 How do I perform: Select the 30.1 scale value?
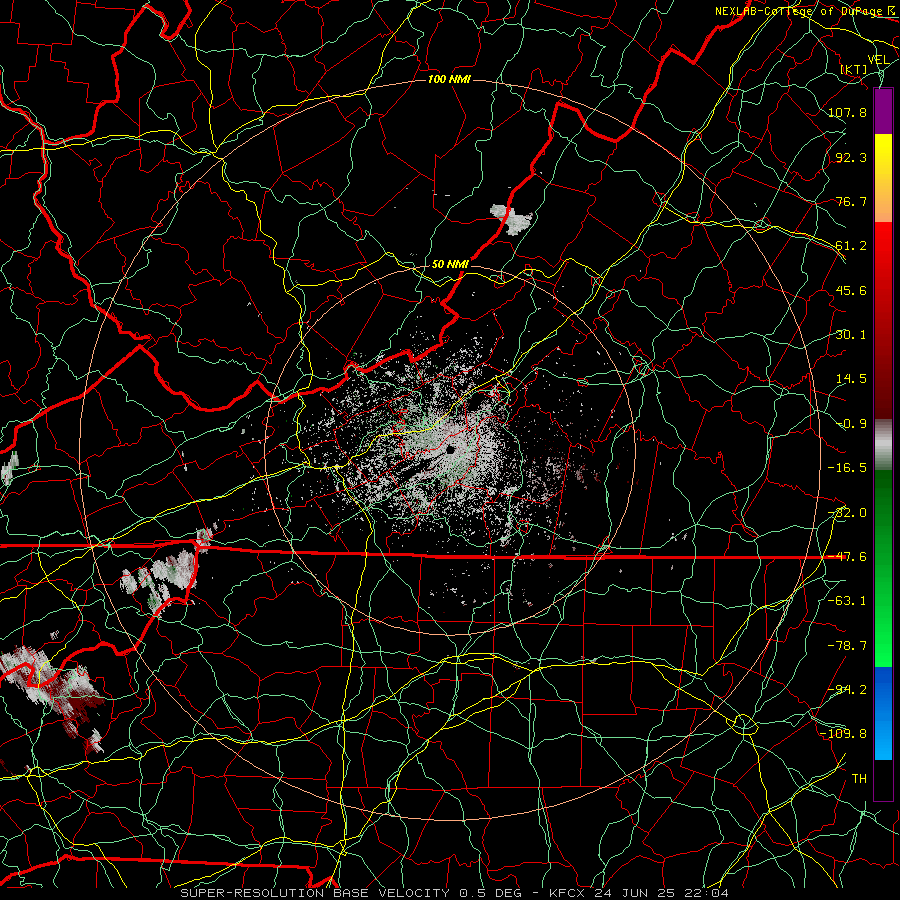click(x=851, y=335)
